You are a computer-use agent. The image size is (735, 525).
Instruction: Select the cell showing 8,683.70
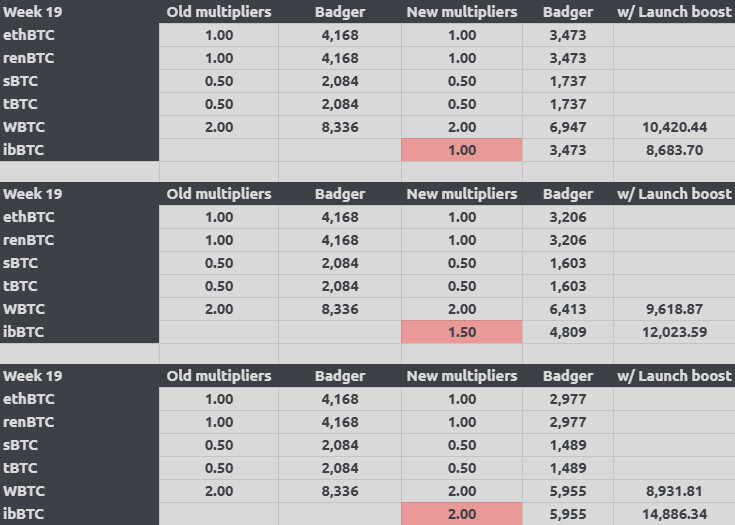click(x=674, y=150)
